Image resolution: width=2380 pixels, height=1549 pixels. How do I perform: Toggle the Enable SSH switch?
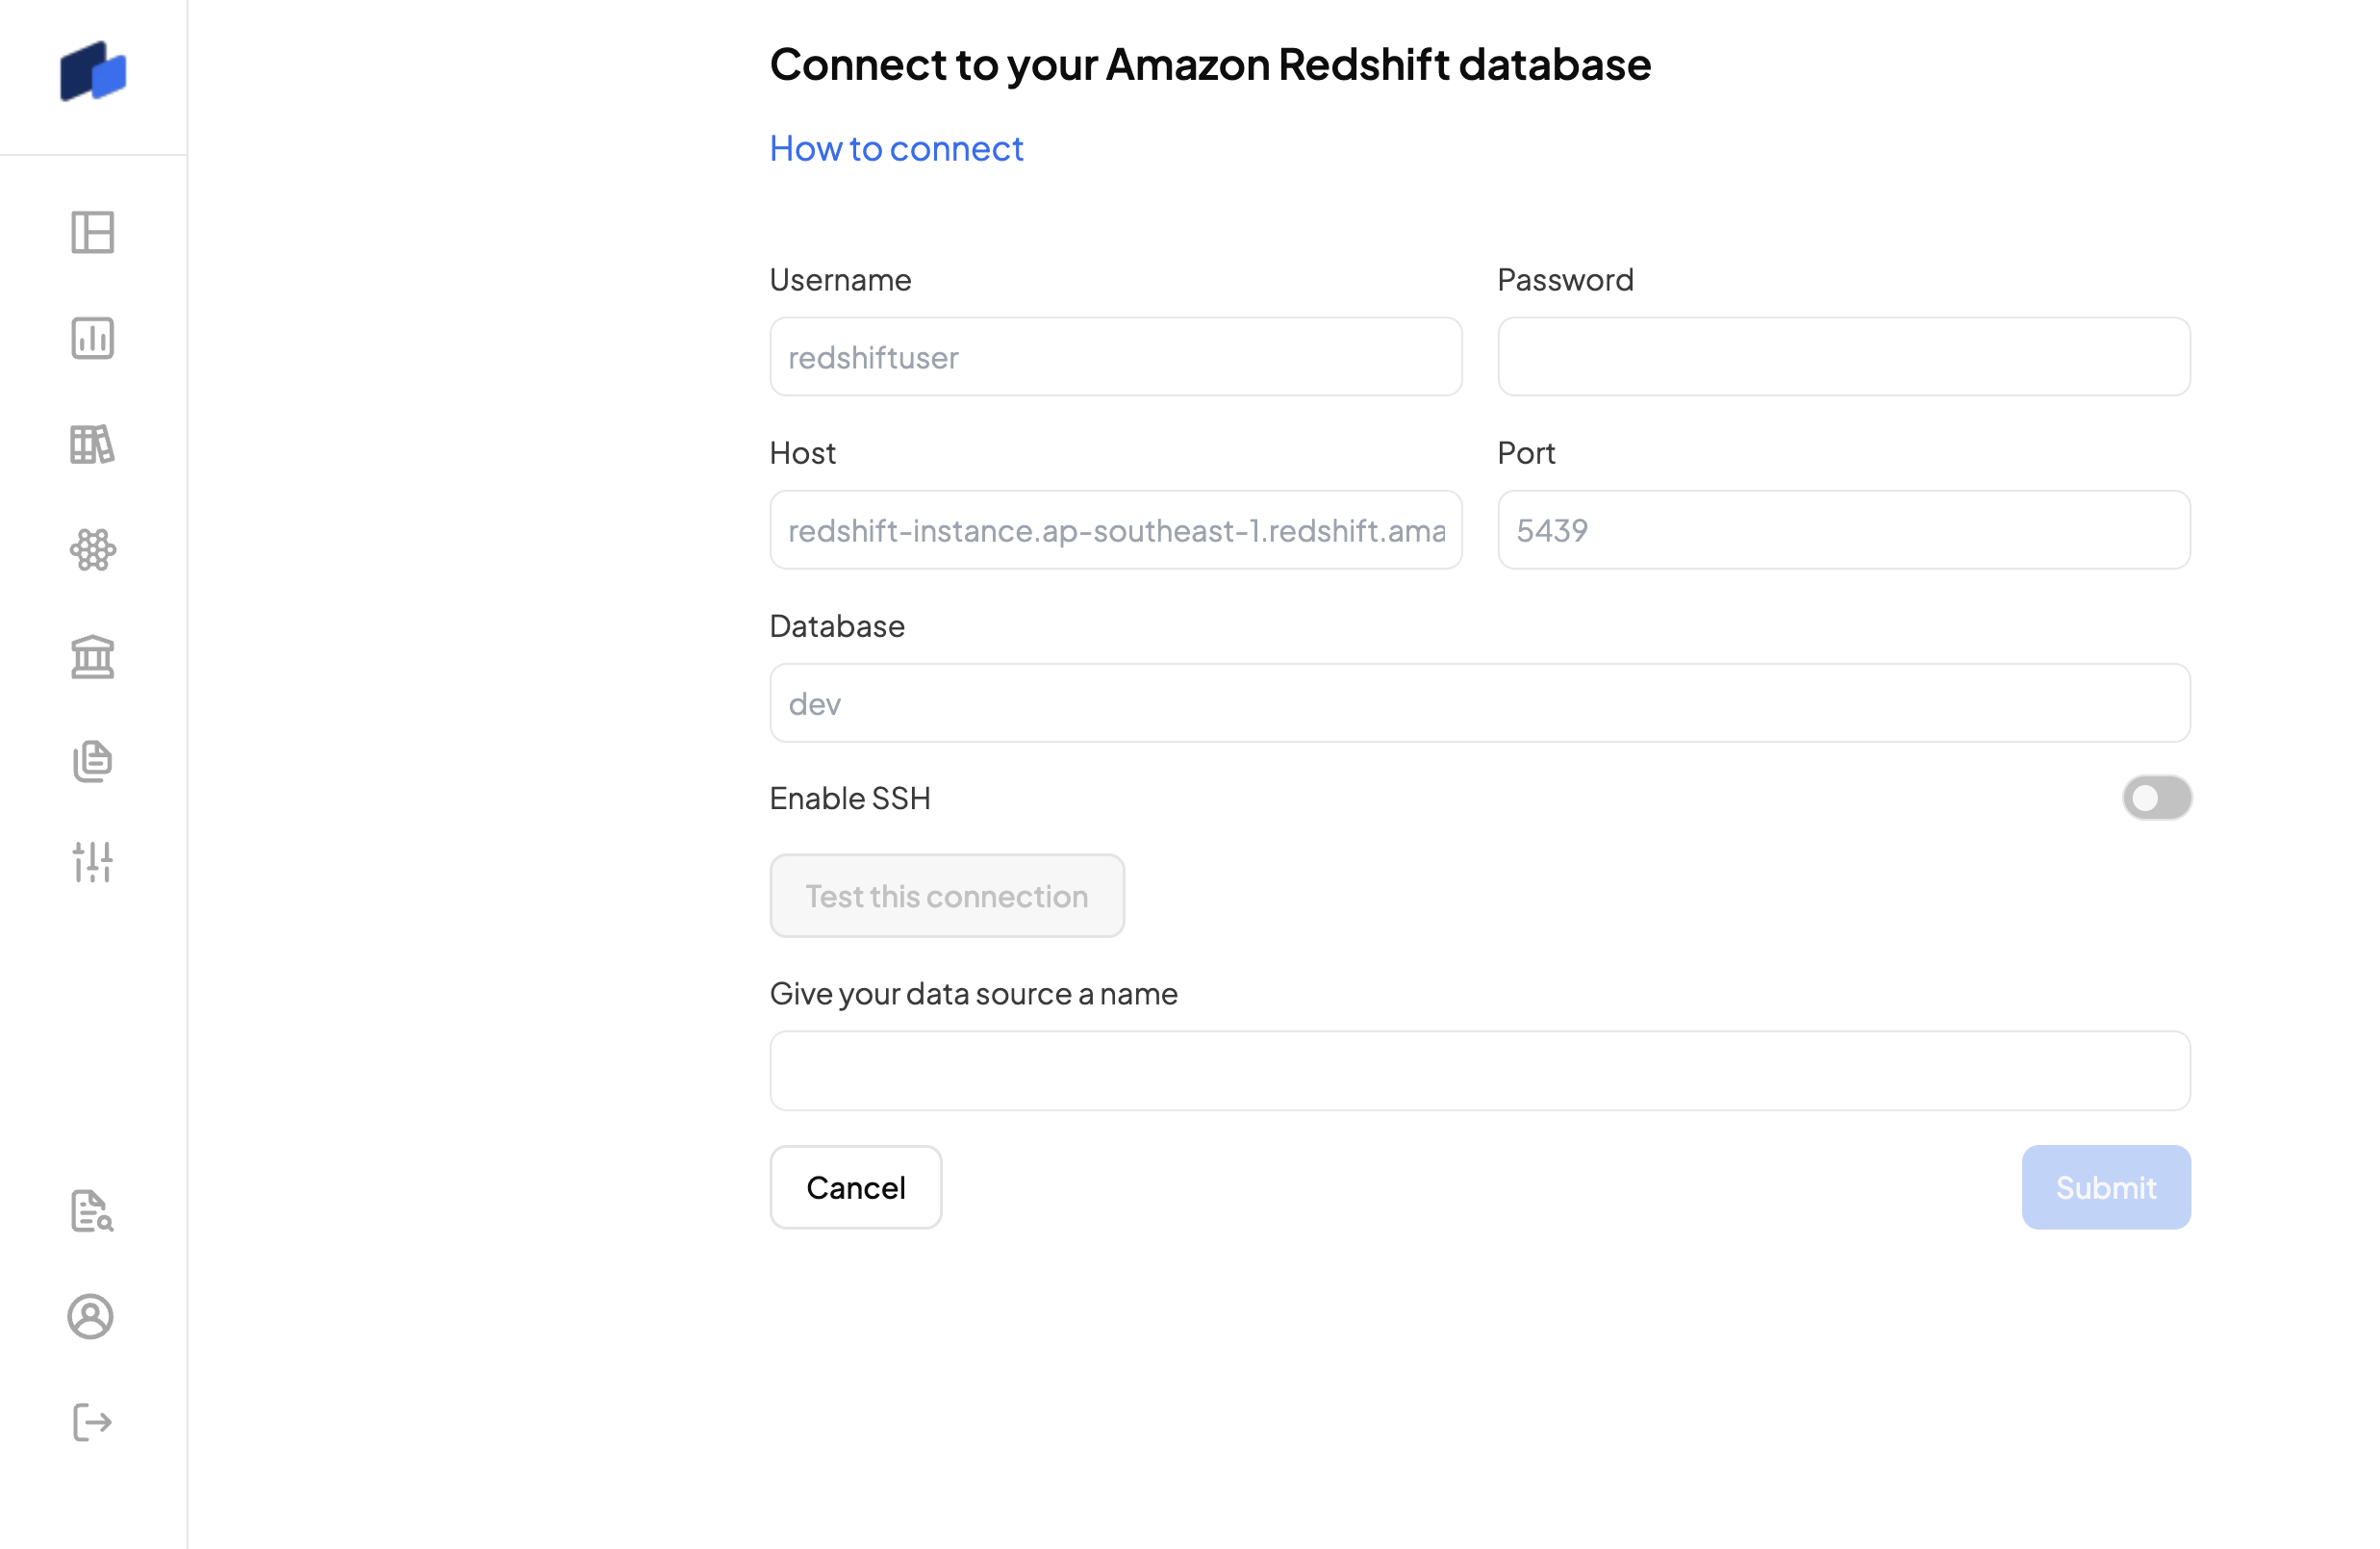pyautogui.click(x=2156, y=798)
